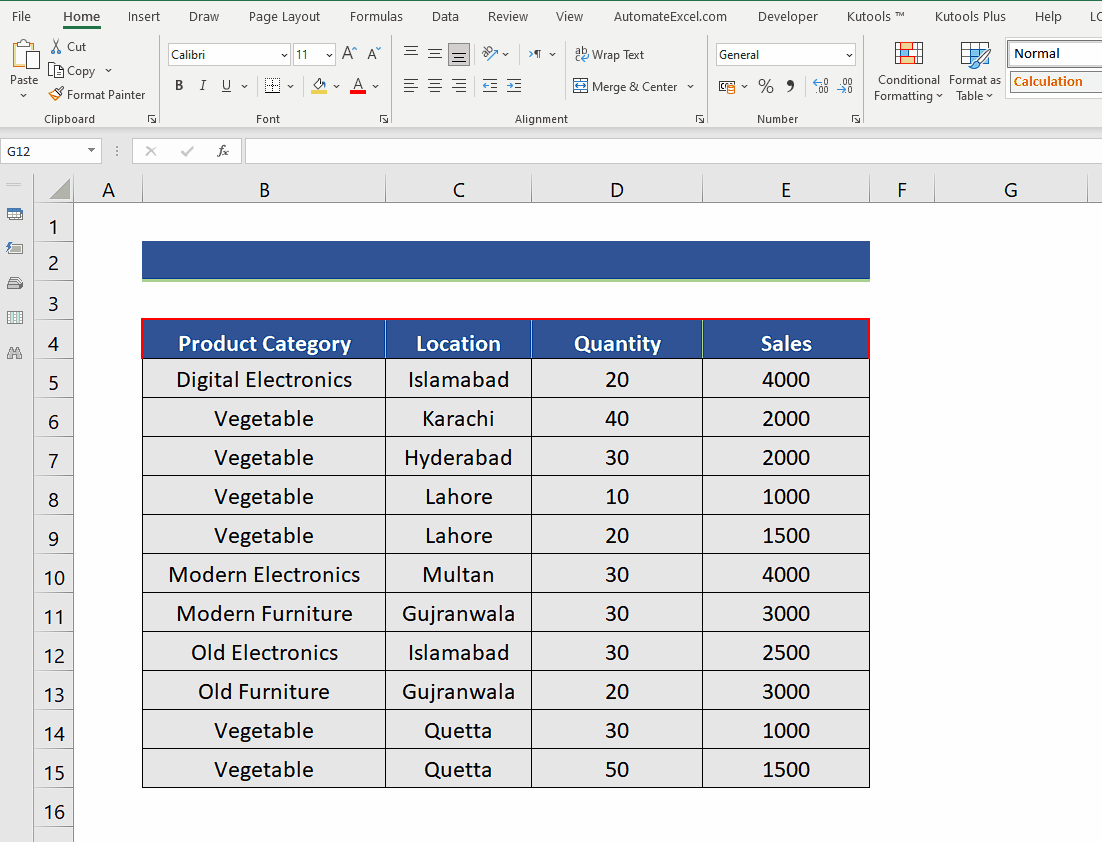Click the Format as Table button
The image size is (1102, 842).
(x=974, y=70)
